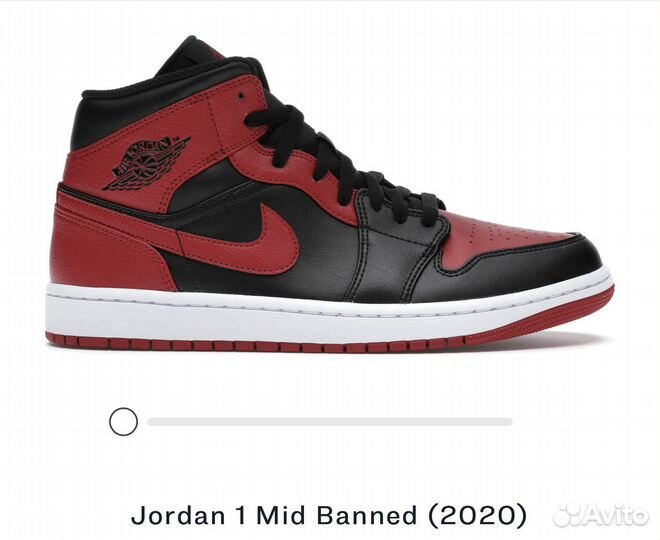The width and height of the screenshot is (660, 540).
Task: Click the middle of the gray slider track
Action: (x=330, y=422)
